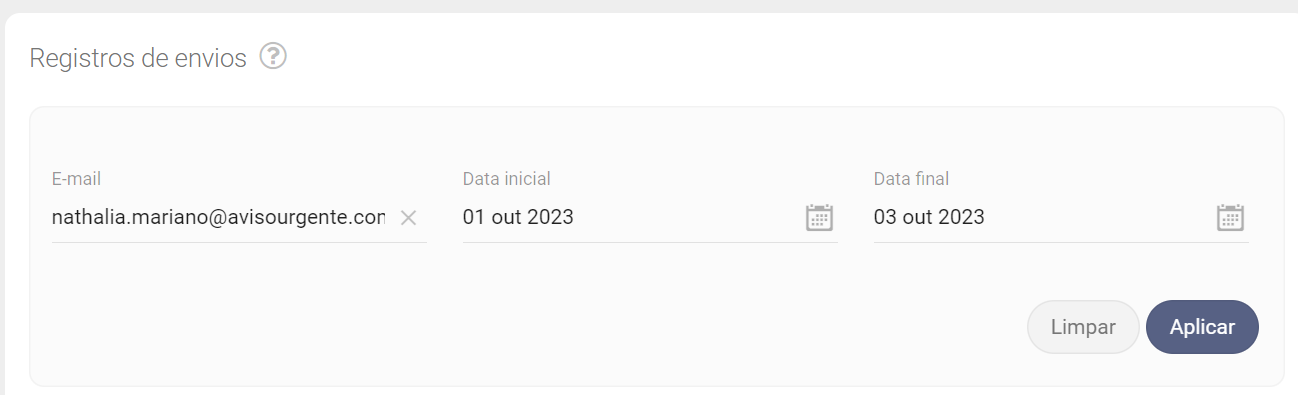Focus the E-mail input field
1298x395 pixels.
220,217
